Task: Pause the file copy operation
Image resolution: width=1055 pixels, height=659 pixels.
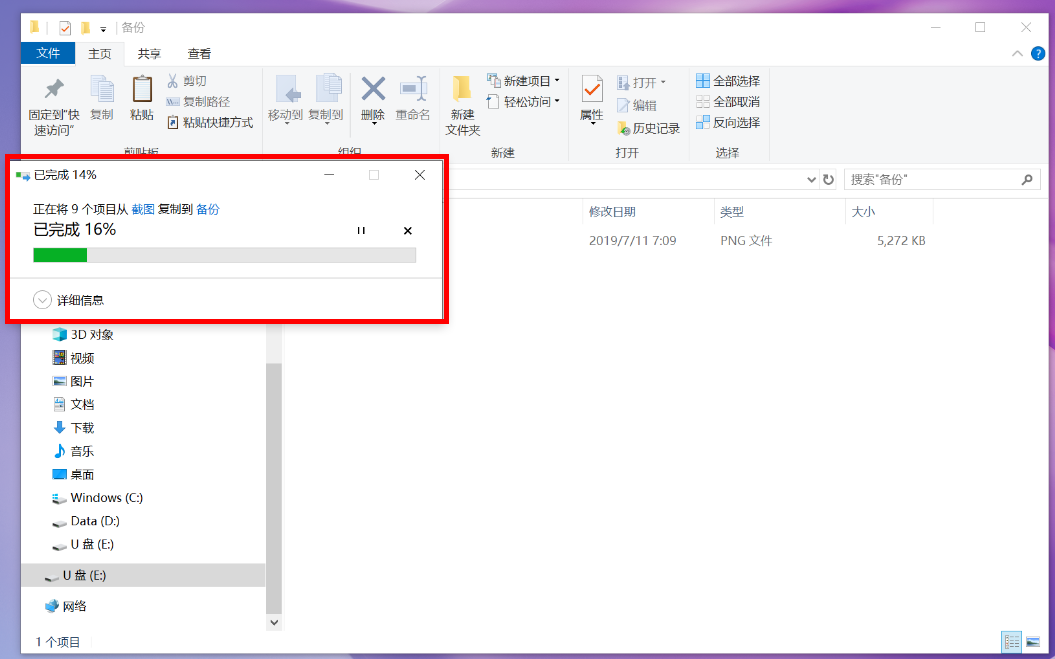Action: [361, 231]
